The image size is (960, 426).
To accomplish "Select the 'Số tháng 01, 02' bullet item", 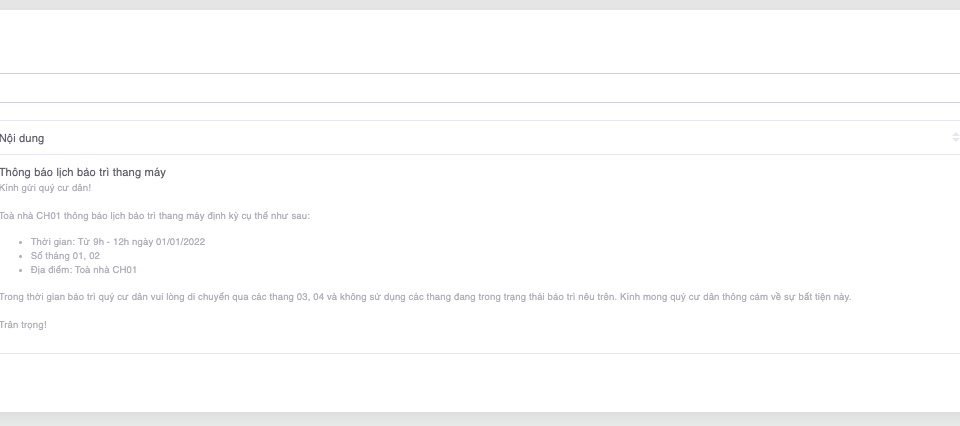I will [x=65, y=256].
